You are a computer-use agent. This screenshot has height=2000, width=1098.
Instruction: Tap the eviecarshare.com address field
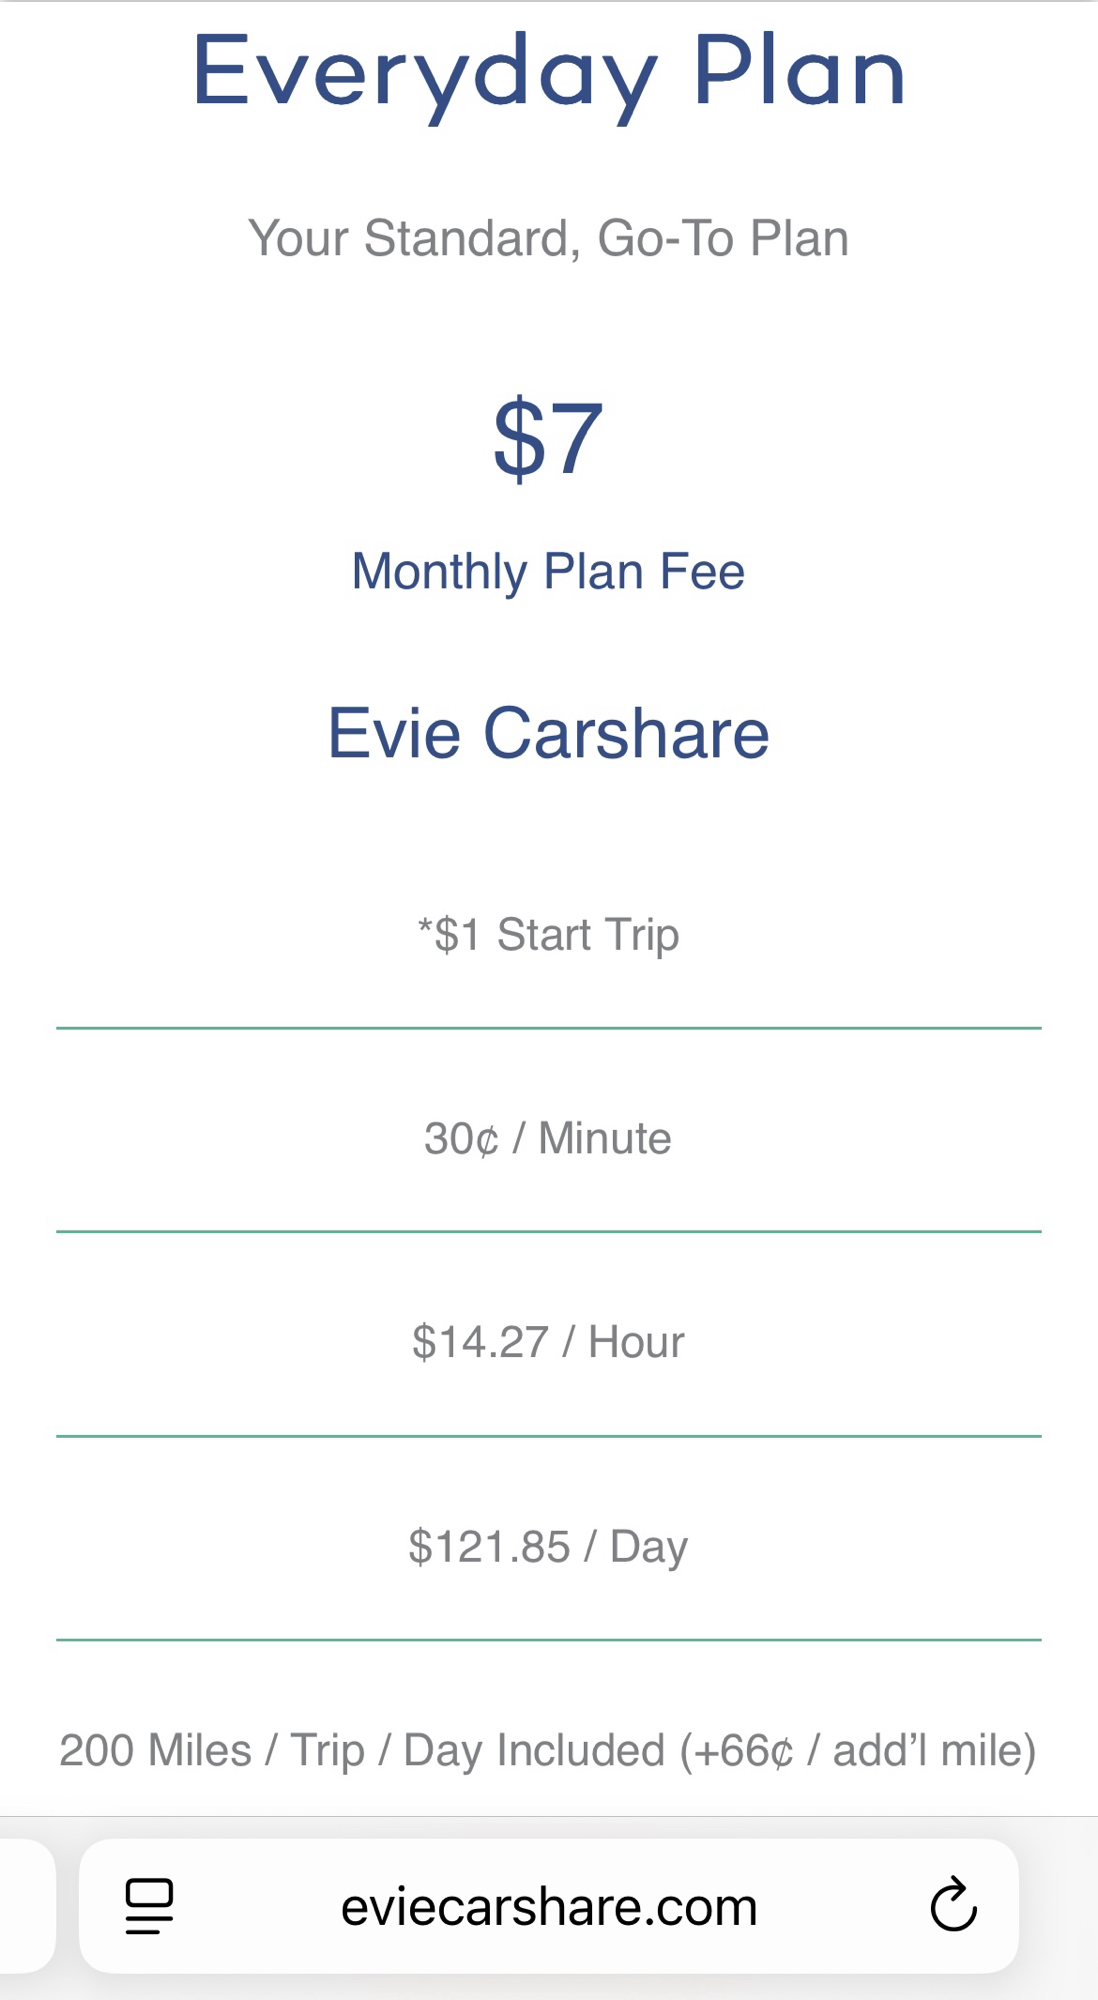548,1906
